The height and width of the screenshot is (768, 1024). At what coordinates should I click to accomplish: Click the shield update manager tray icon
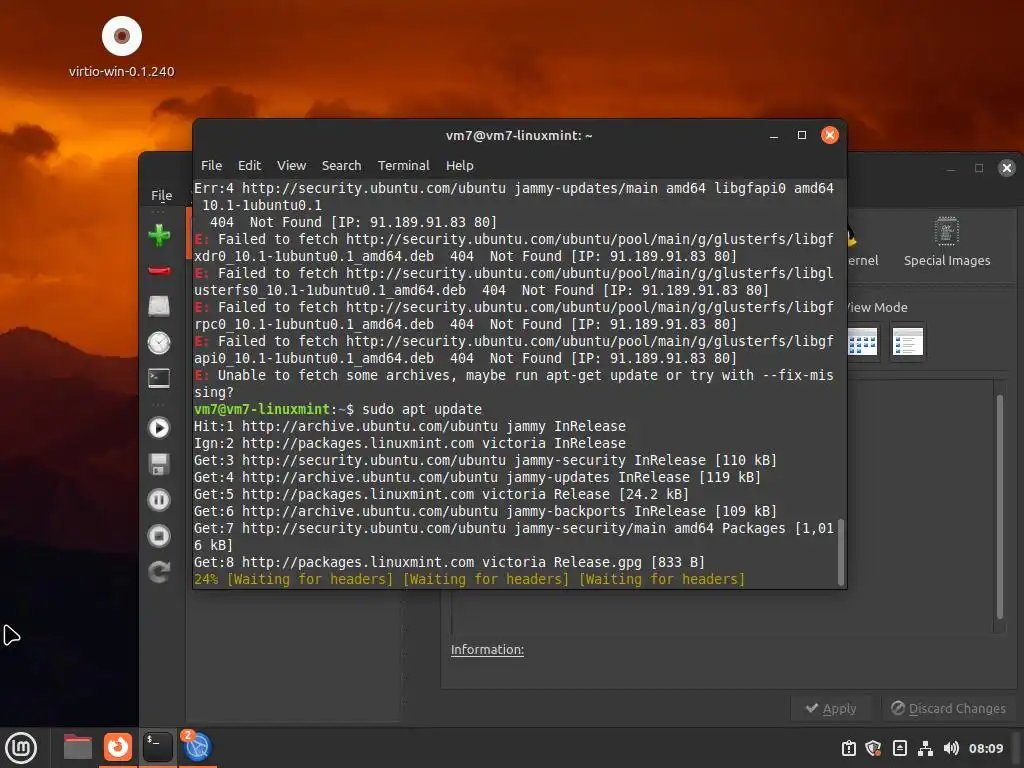click(x=873, y=748)
